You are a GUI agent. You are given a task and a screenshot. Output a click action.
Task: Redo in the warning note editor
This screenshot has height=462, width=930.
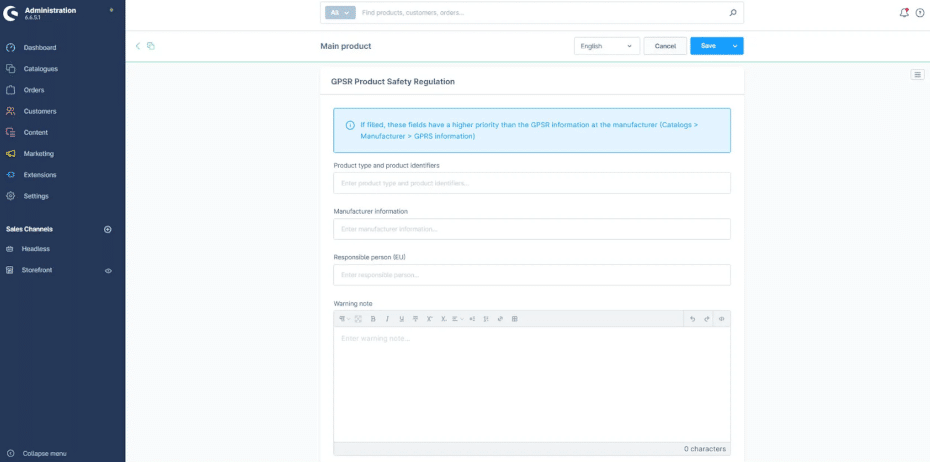pos(706,319)
